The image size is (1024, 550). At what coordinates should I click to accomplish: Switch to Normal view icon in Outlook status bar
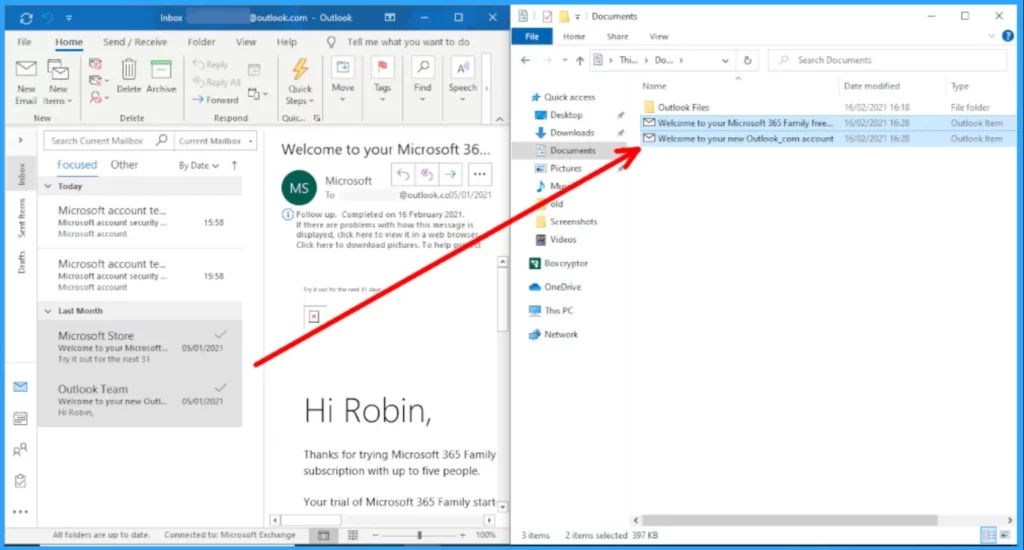(323, 535)
